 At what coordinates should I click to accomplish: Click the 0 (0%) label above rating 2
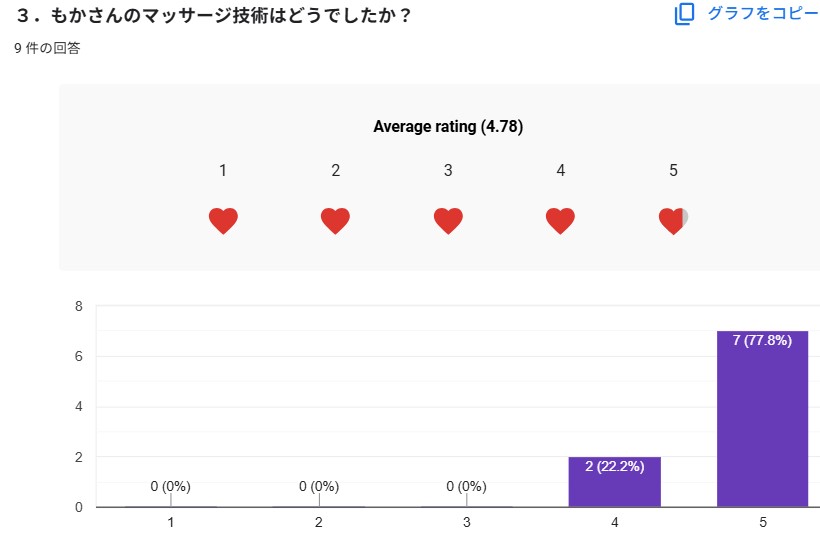coord(319,487)
